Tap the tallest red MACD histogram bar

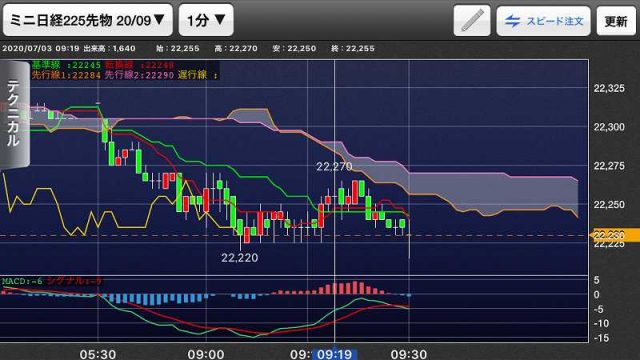pos(355,287)
